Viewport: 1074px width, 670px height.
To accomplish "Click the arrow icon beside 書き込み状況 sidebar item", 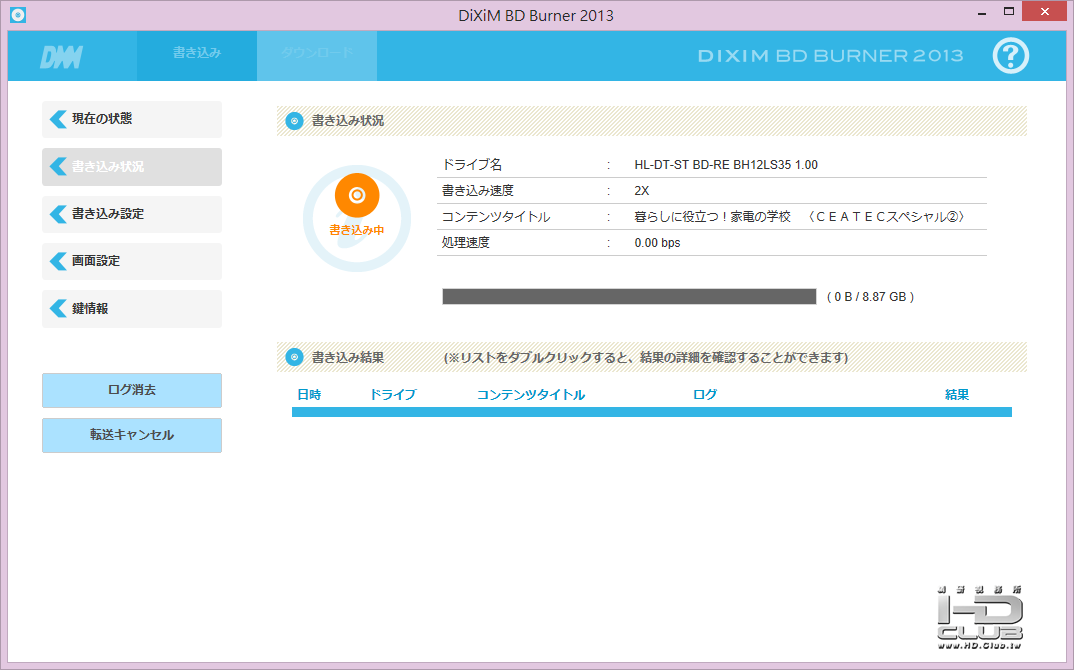I will click(x=58, y=166).
